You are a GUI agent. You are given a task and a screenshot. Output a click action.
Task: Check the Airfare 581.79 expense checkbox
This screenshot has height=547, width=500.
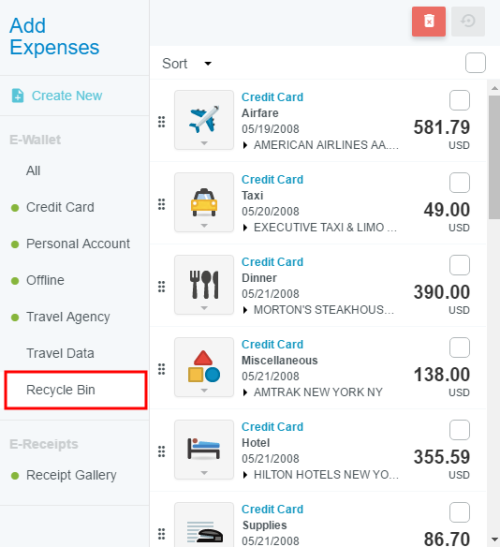[460, 100]
